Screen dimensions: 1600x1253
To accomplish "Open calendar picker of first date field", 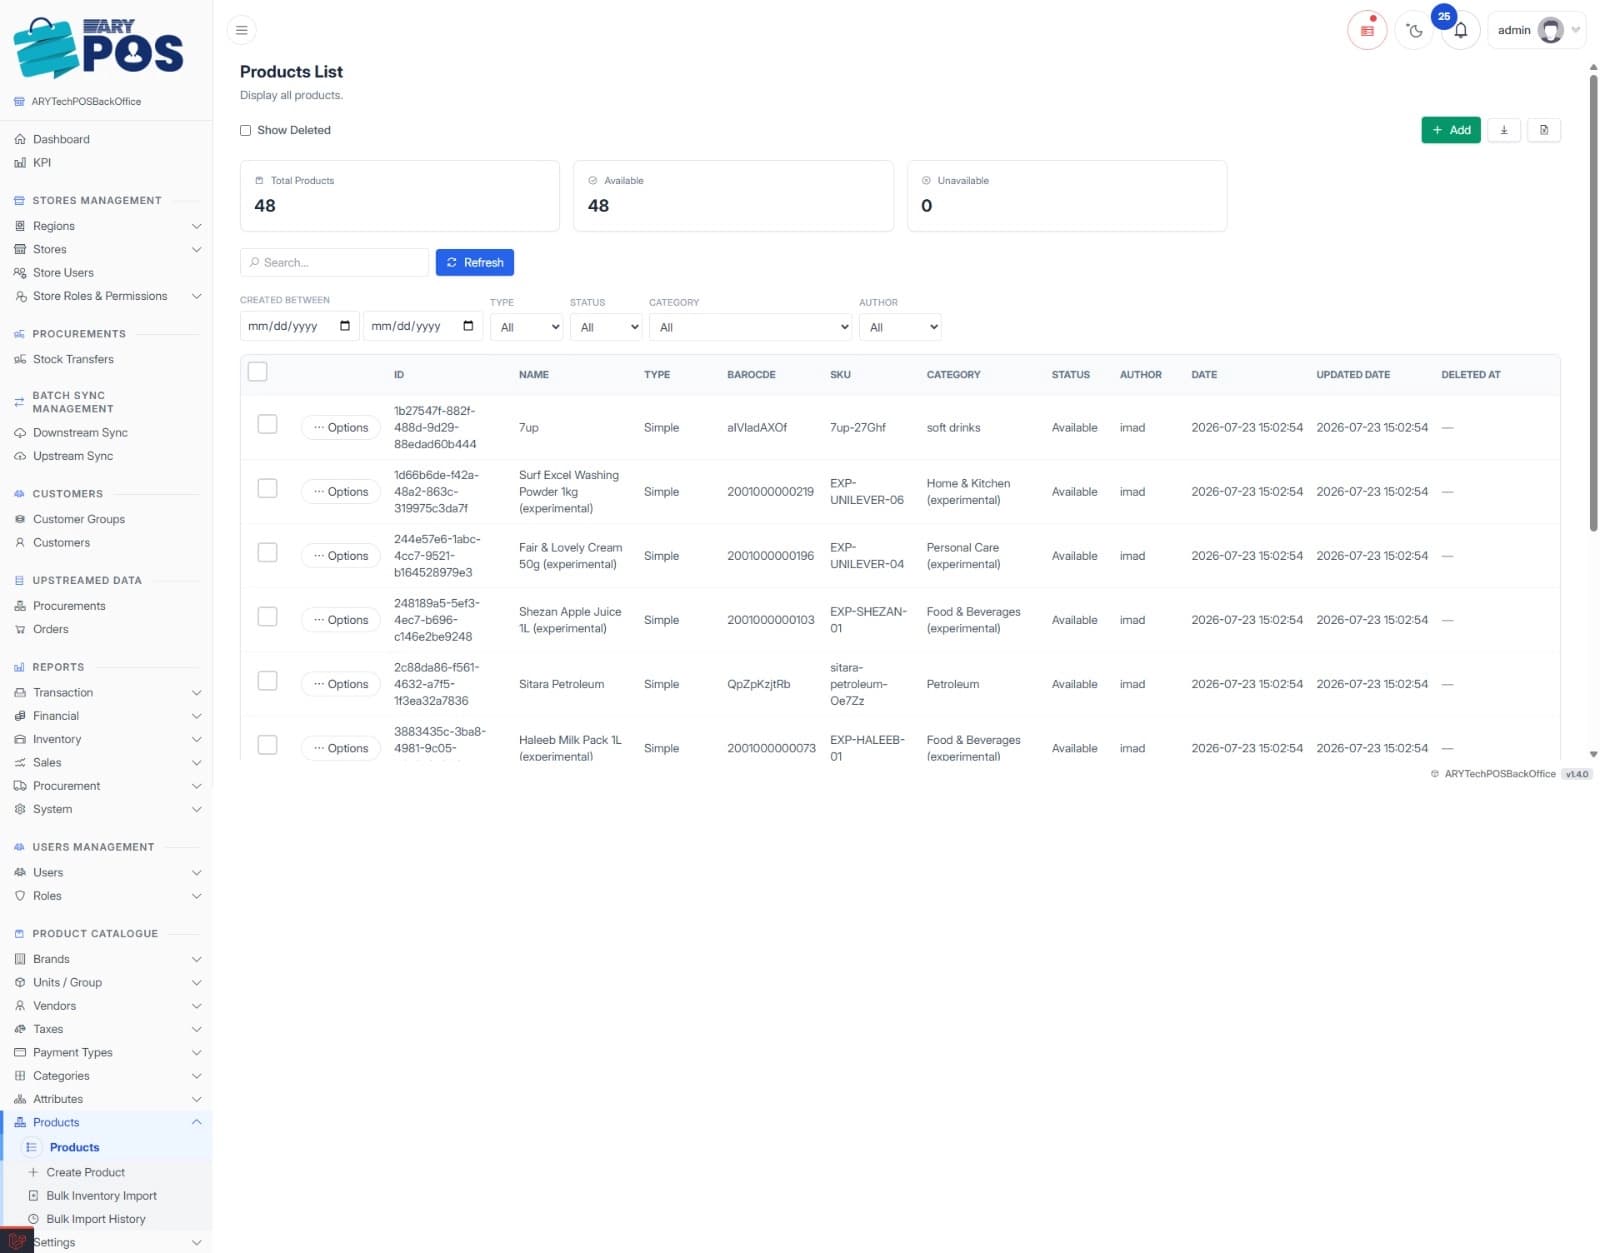I will pyautogui.click(x=345, y=326).
